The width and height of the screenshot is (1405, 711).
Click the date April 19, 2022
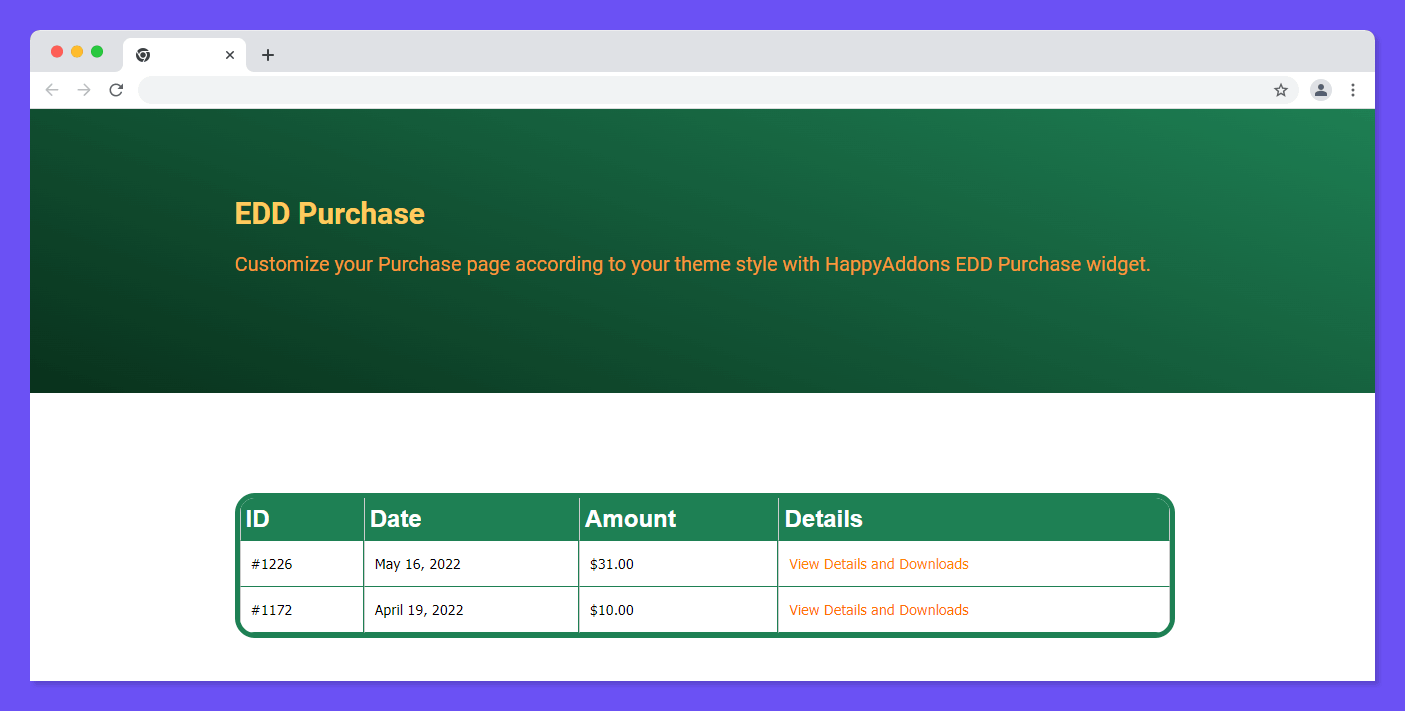coord(419,610)
